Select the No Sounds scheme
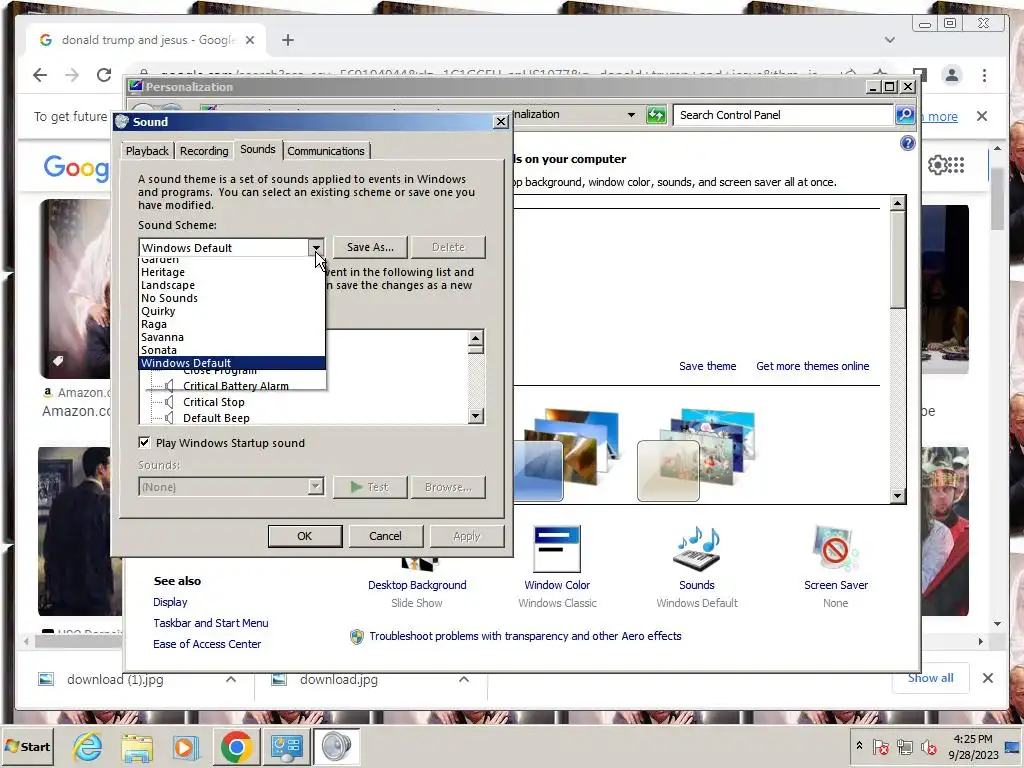1024x768 pixels. [x=232, y=298]
